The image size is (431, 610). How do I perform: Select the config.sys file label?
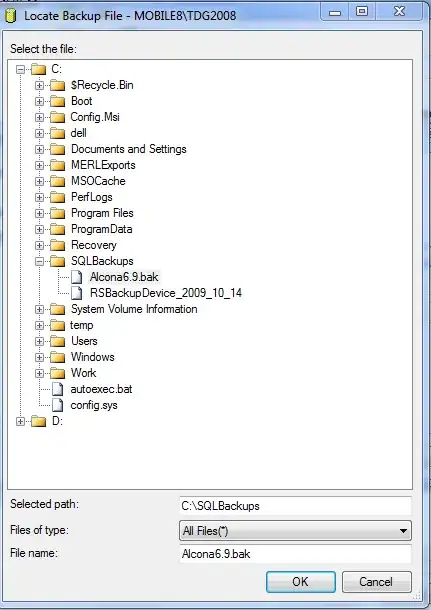(x=94, y=405)
